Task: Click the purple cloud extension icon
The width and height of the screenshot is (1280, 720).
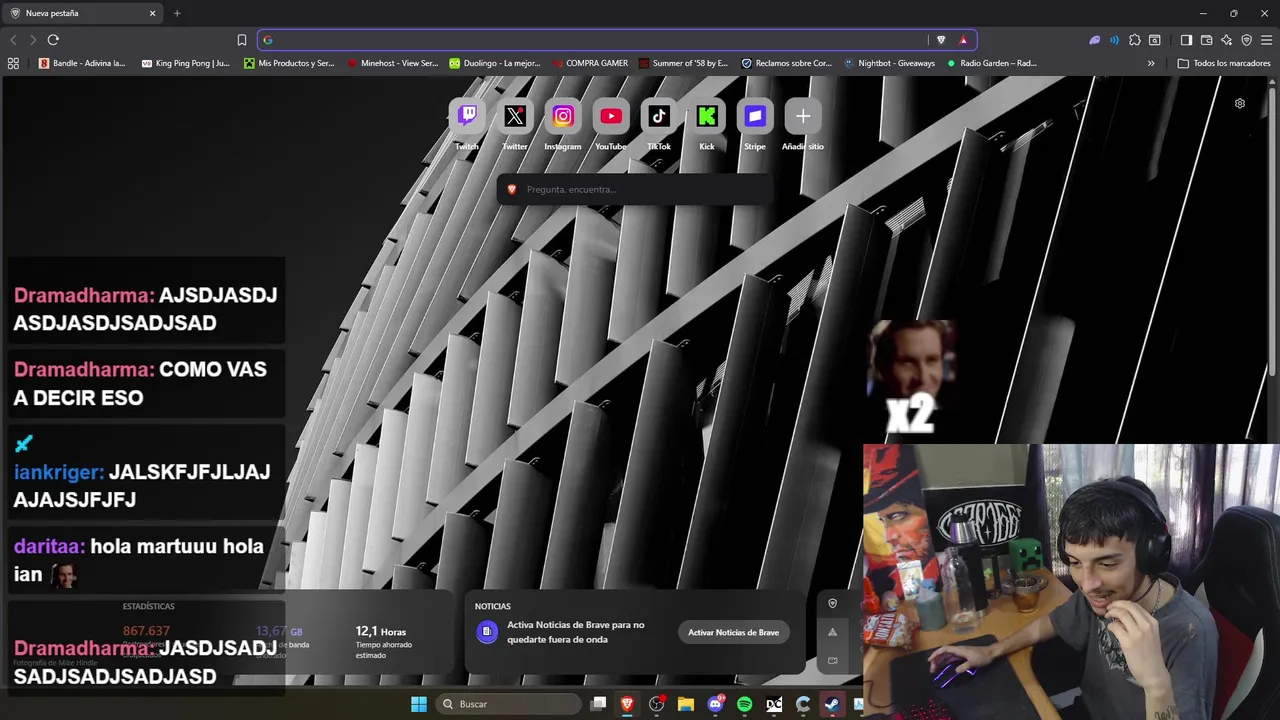Action: tap(1094, 40)
